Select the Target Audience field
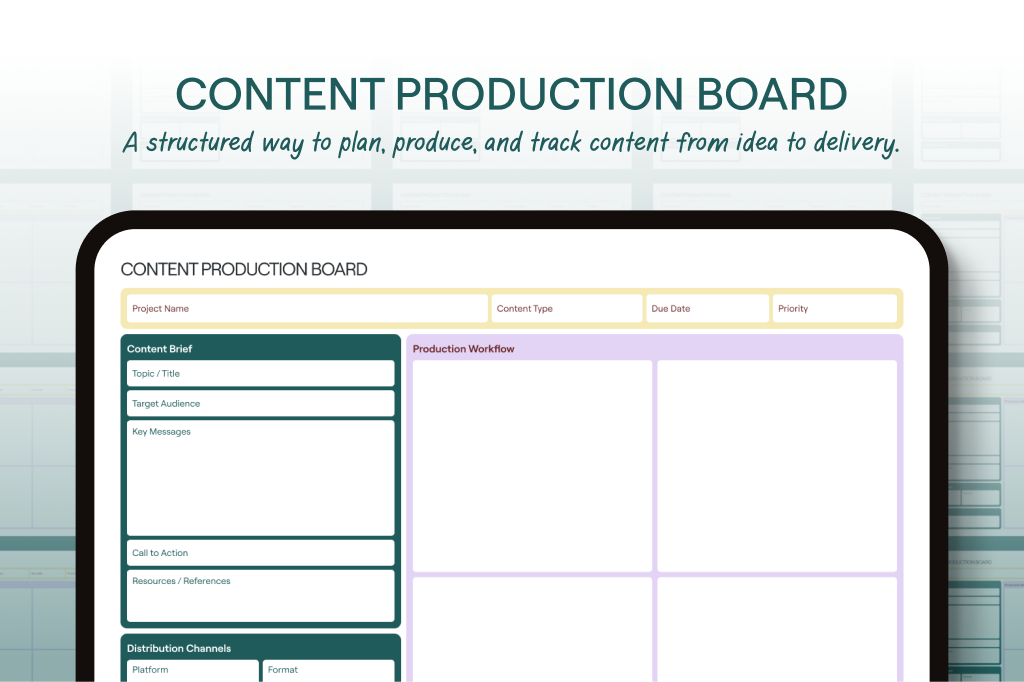The height and width of the screenshot is (682, 1024). (260, 404)
